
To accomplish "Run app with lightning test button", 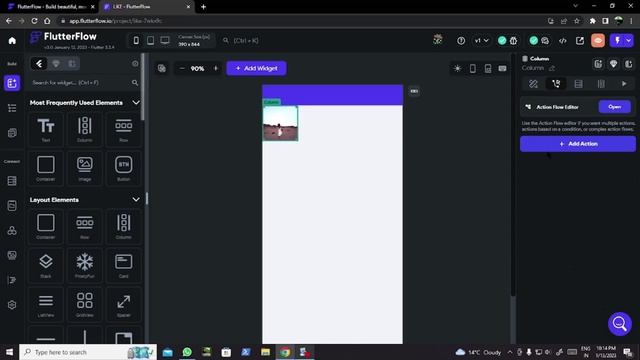I will pos(617,40).
